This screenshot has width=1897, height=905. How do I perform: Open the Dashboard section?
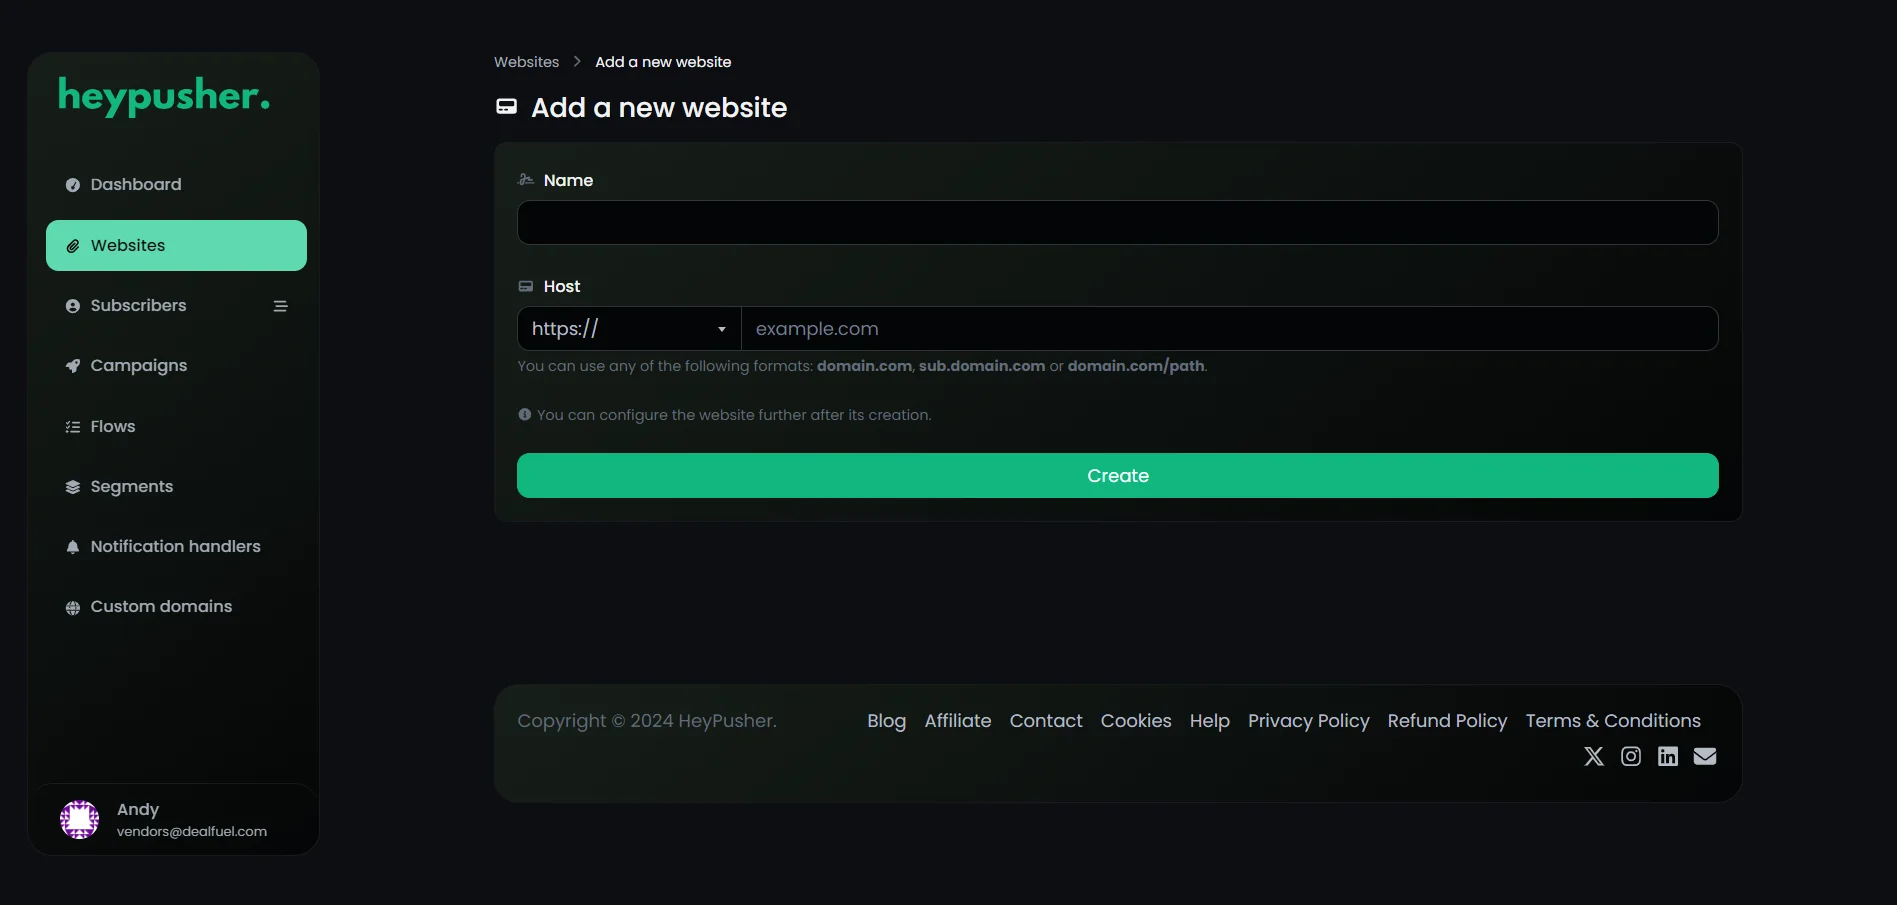(135, 184)
